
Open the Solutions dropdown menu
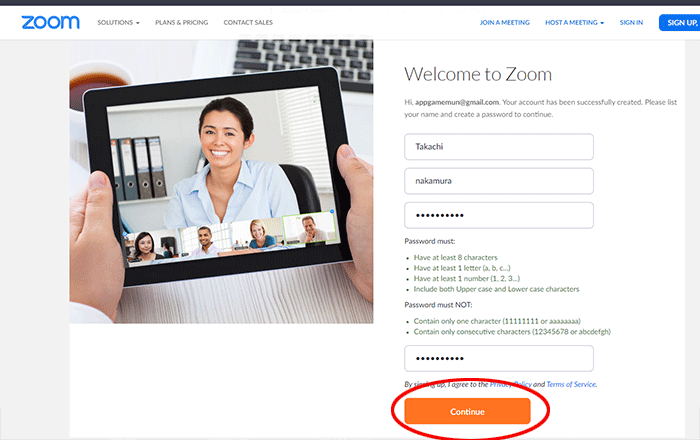coord(118,22)
